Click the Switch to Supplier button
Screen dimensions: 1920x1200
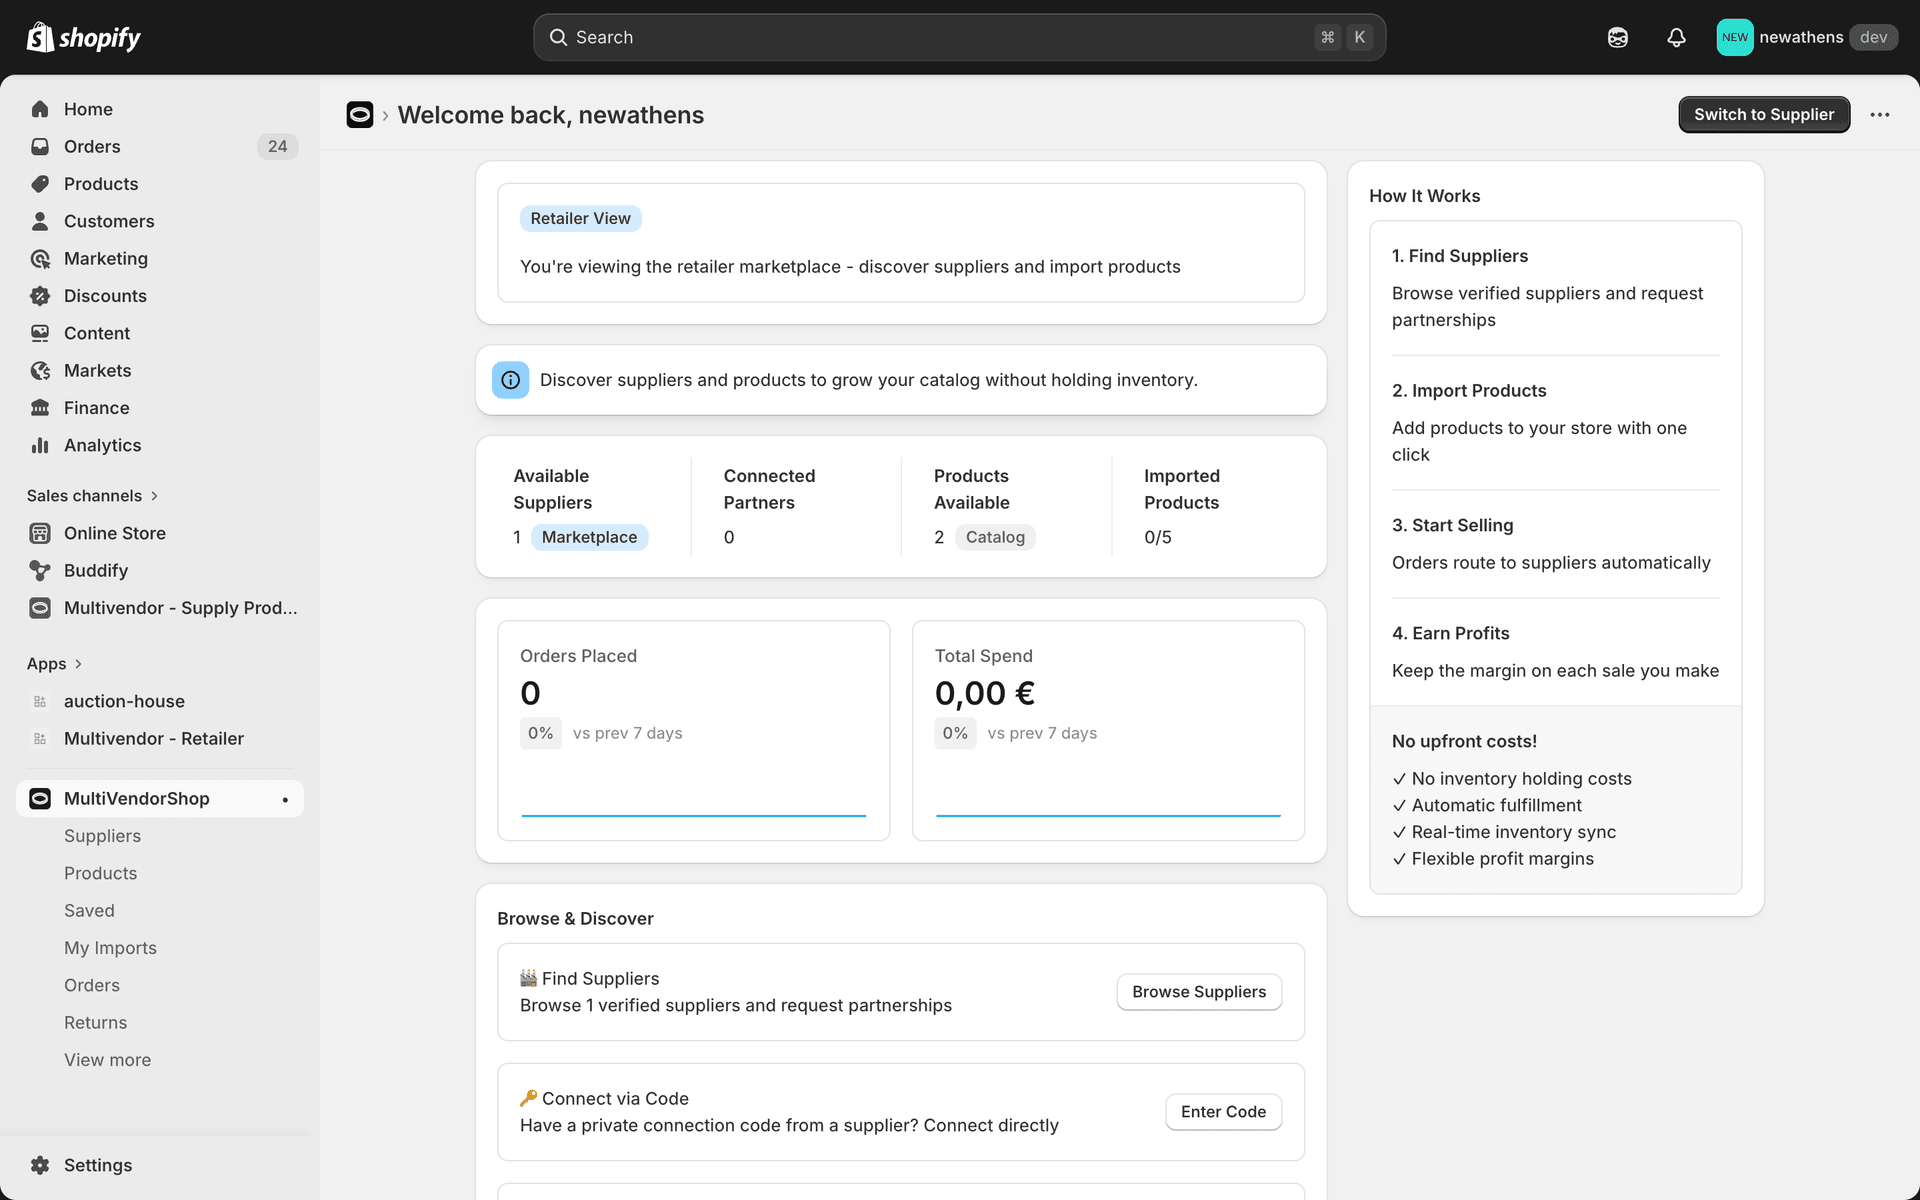click(1763, 115)
